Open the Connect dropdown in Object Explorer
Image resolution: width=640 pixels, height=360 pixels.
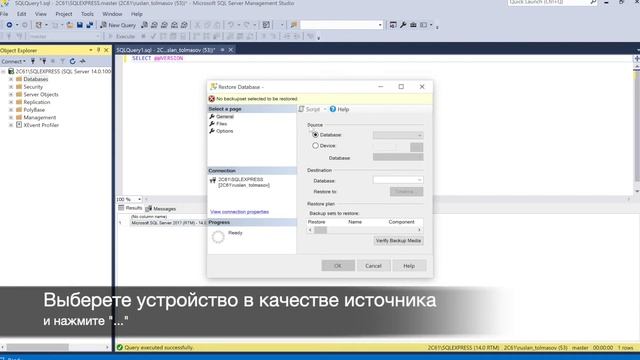pos(13,61)
